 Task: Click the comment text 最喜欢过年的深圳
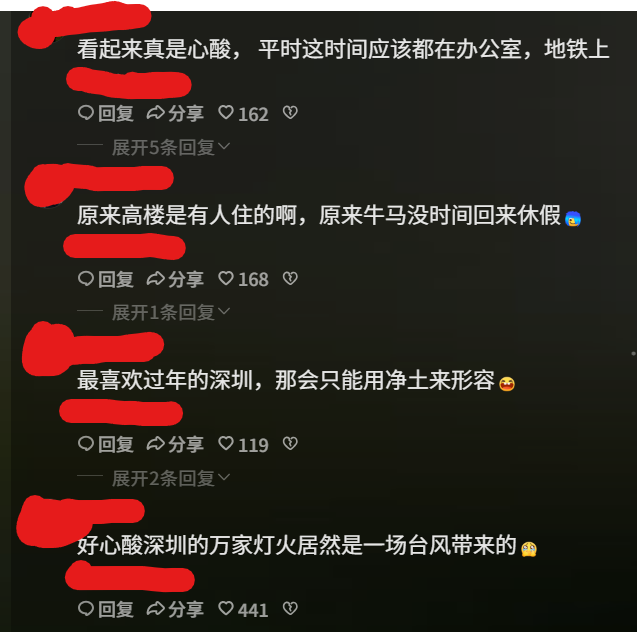[x=165, y=380]
